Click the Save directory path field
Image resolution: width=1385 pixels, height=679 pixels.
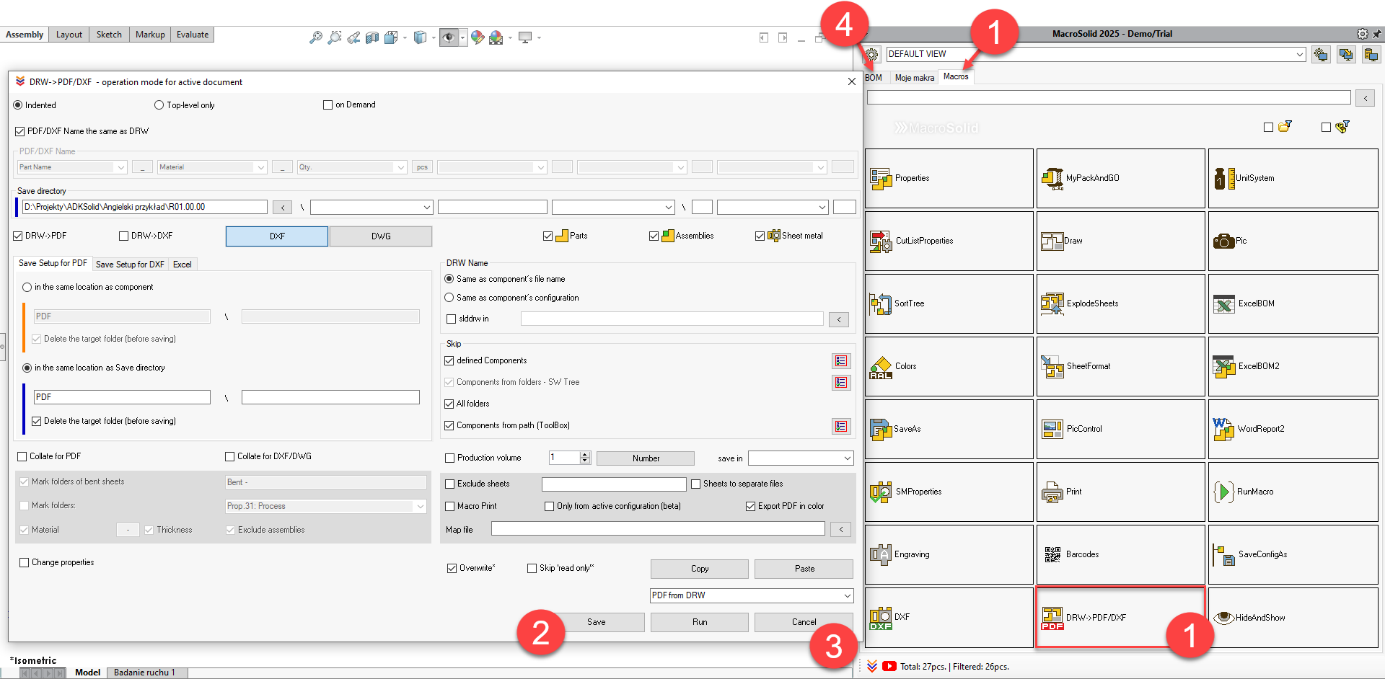tap(146, 207)
